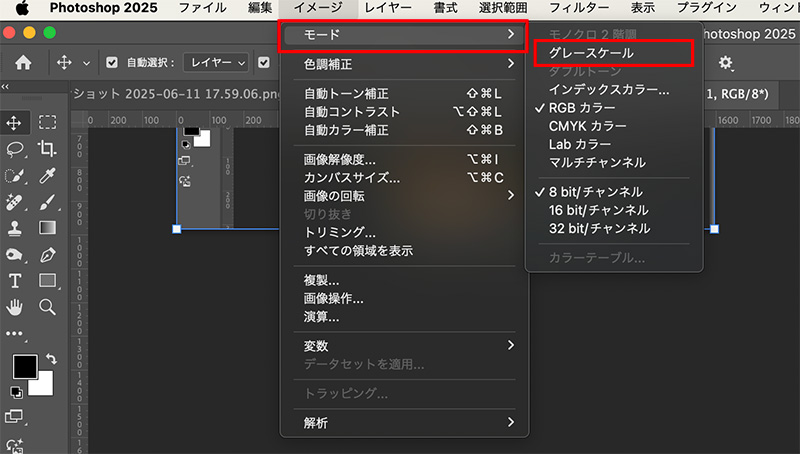Open the 書式 menu
Viewport: 800px width, 454px height.
[x=445, y=8]
